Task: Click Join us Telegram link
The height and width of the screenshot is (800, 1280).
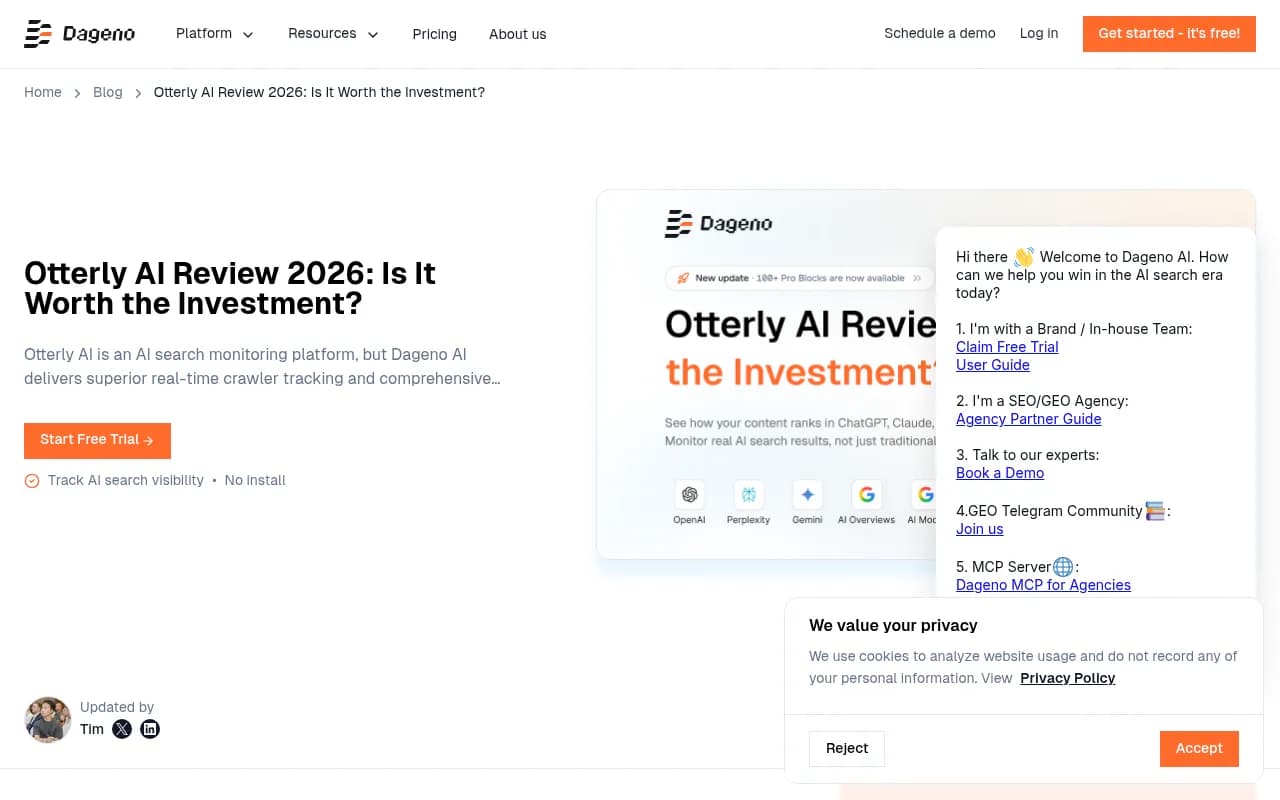Action: click(980, 529)
